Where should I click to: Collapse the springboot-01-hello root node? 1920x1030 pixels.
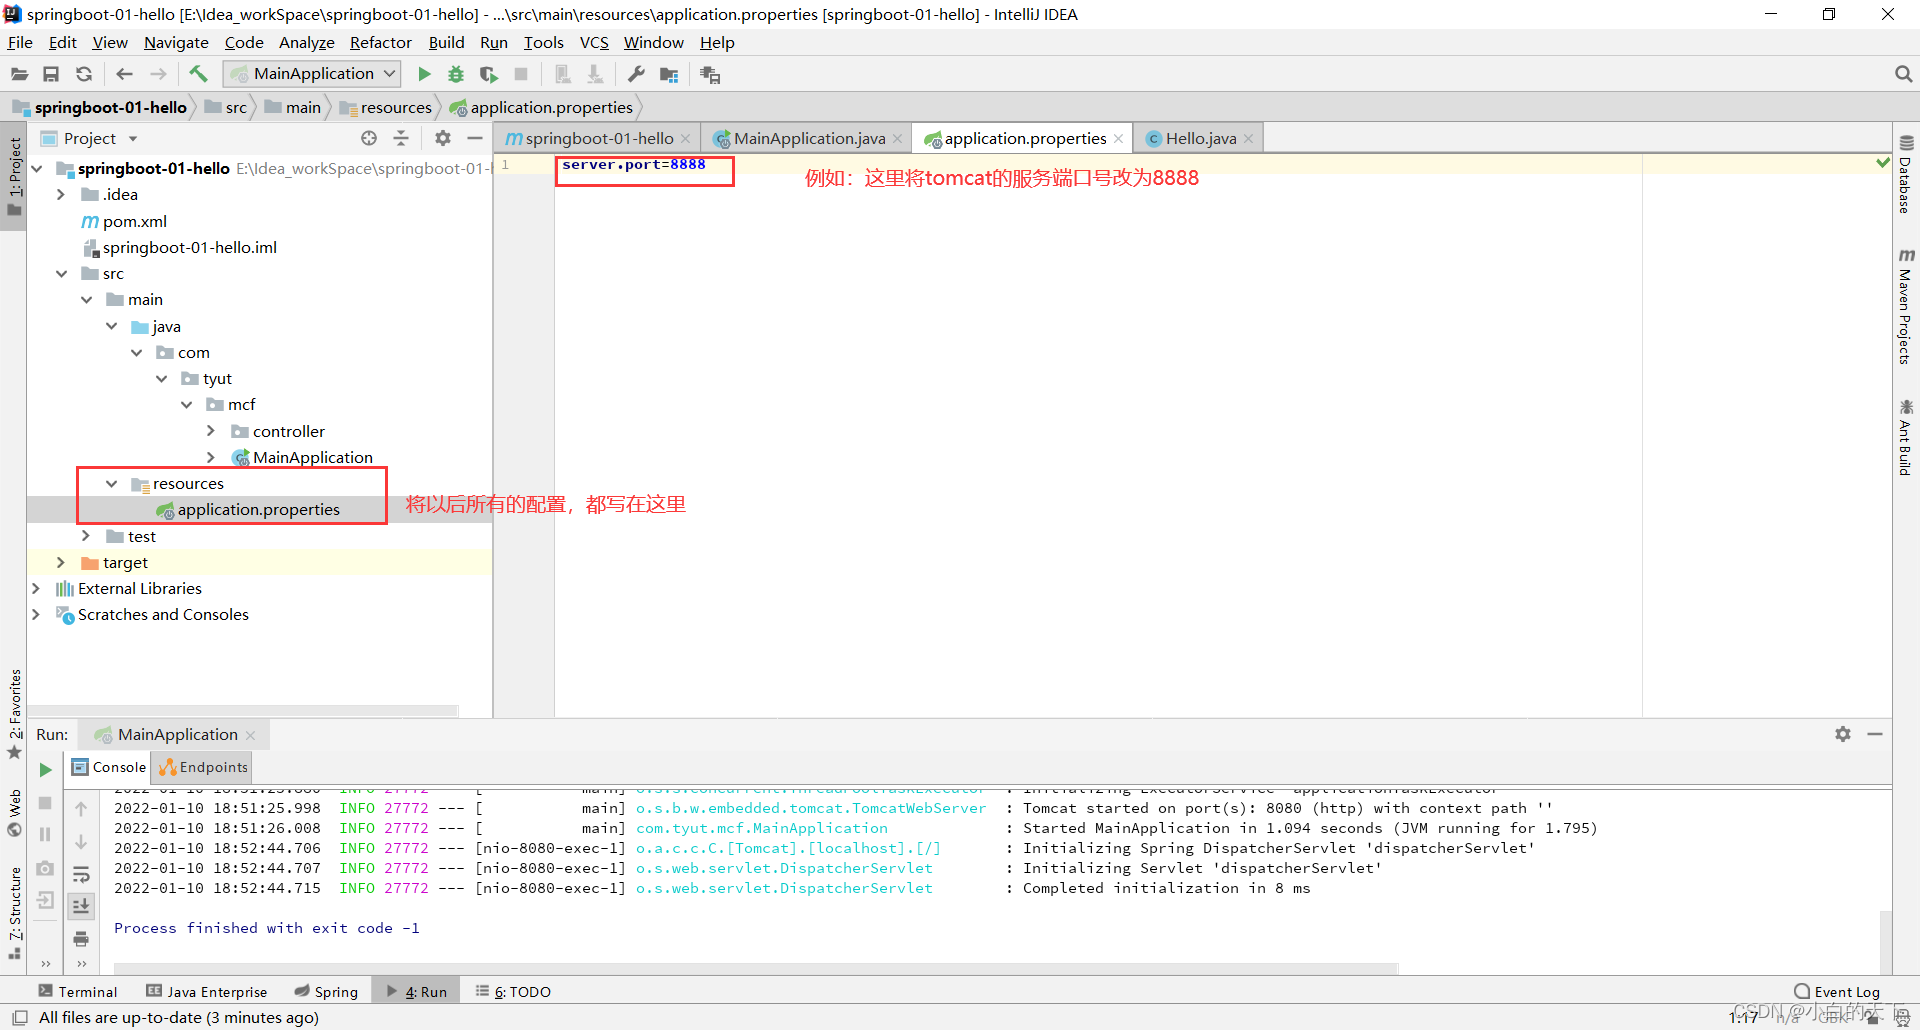tap(37, 168)
